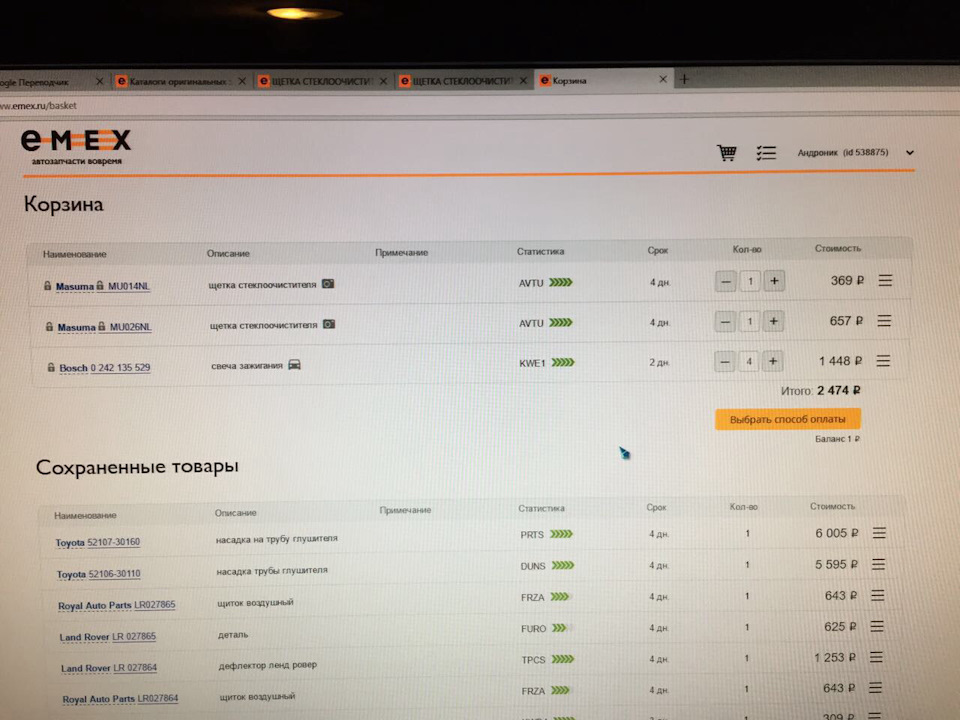Screen dimensions: 960x720
Task: Click the Баланс 1 ₽ text
Action: pos(837,439)
